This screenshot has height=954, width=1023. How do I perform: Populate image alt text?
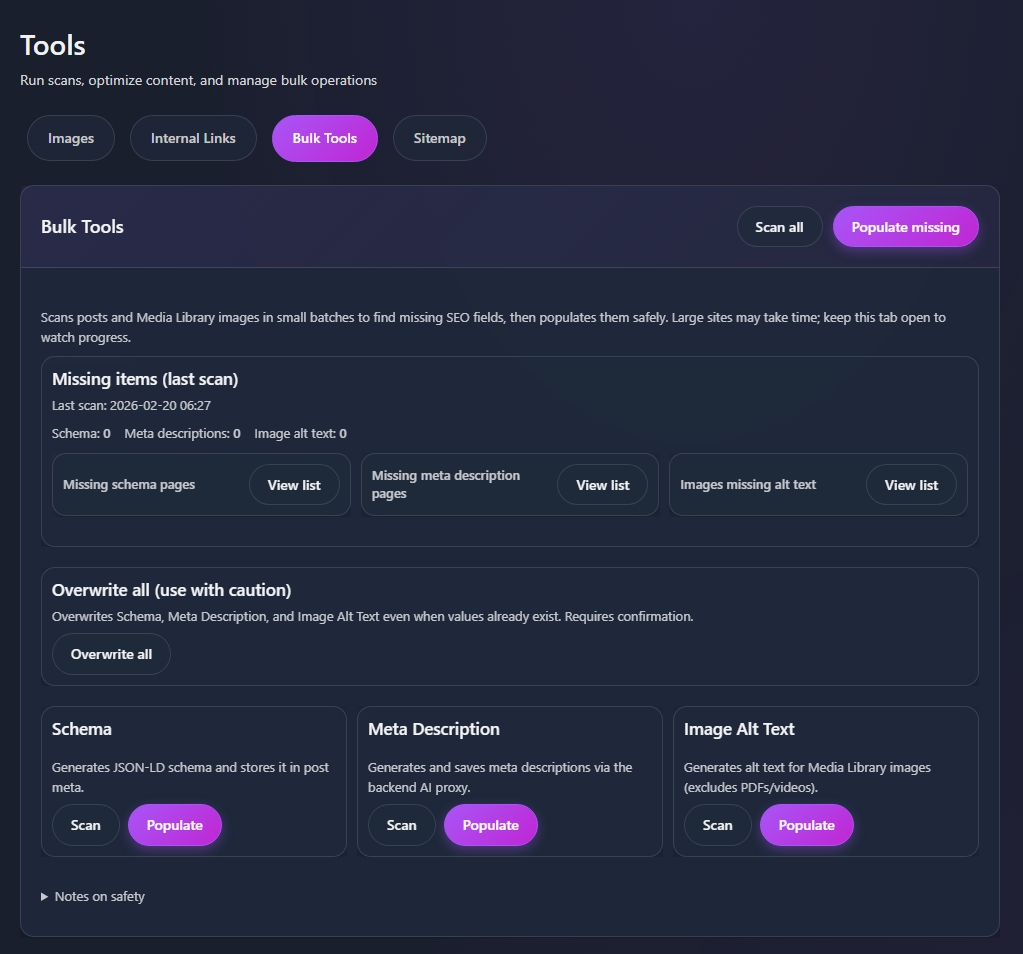pyautogui.click(x=806, y=824)
